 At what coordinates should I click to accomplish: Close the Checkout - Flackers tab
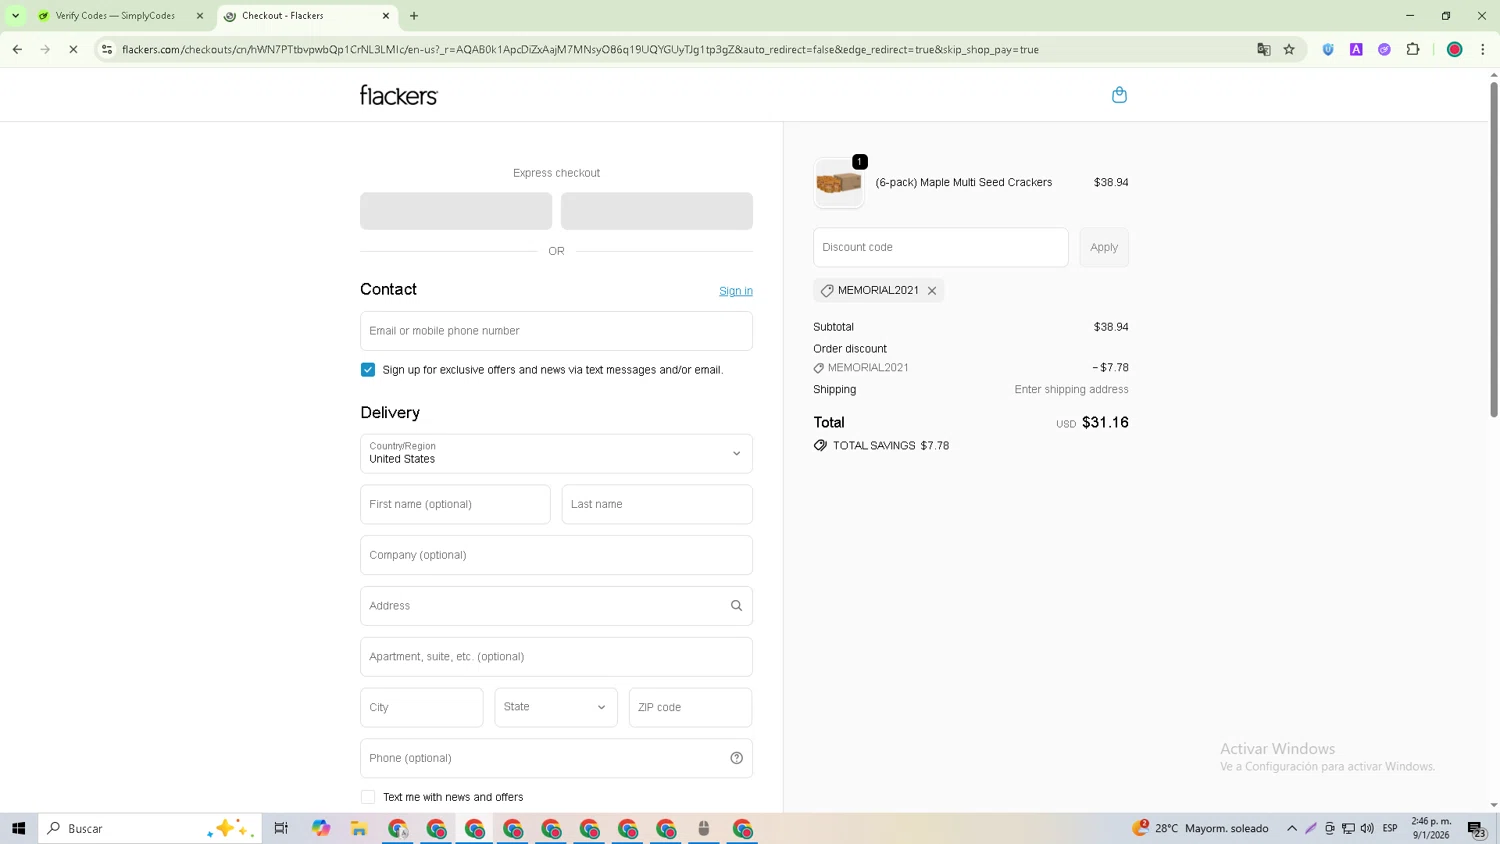[386, 16]
